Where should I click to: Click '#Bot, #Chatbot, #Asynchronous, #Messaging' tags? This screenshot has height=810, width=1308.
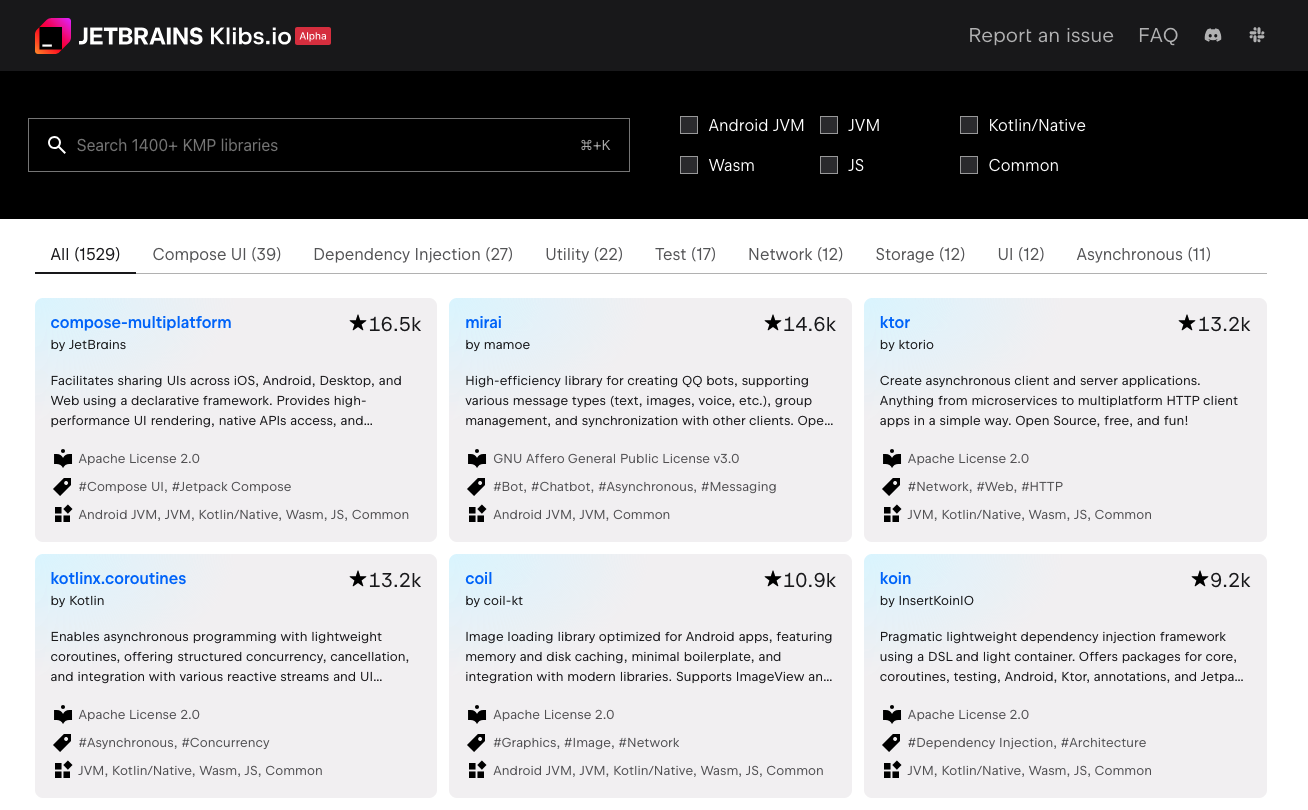[x=635, y=486]
